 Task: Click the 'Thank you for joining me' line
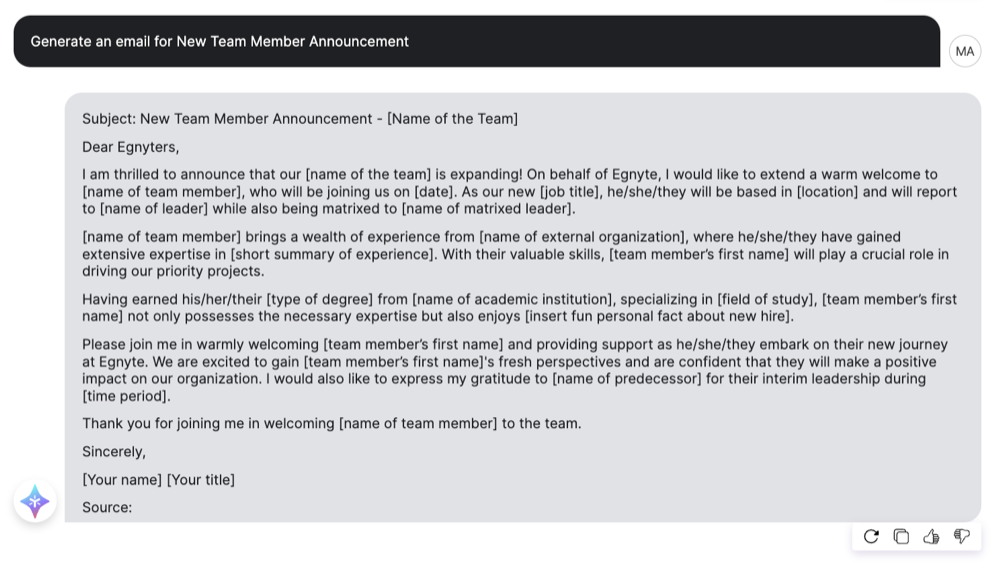[331, 424]
